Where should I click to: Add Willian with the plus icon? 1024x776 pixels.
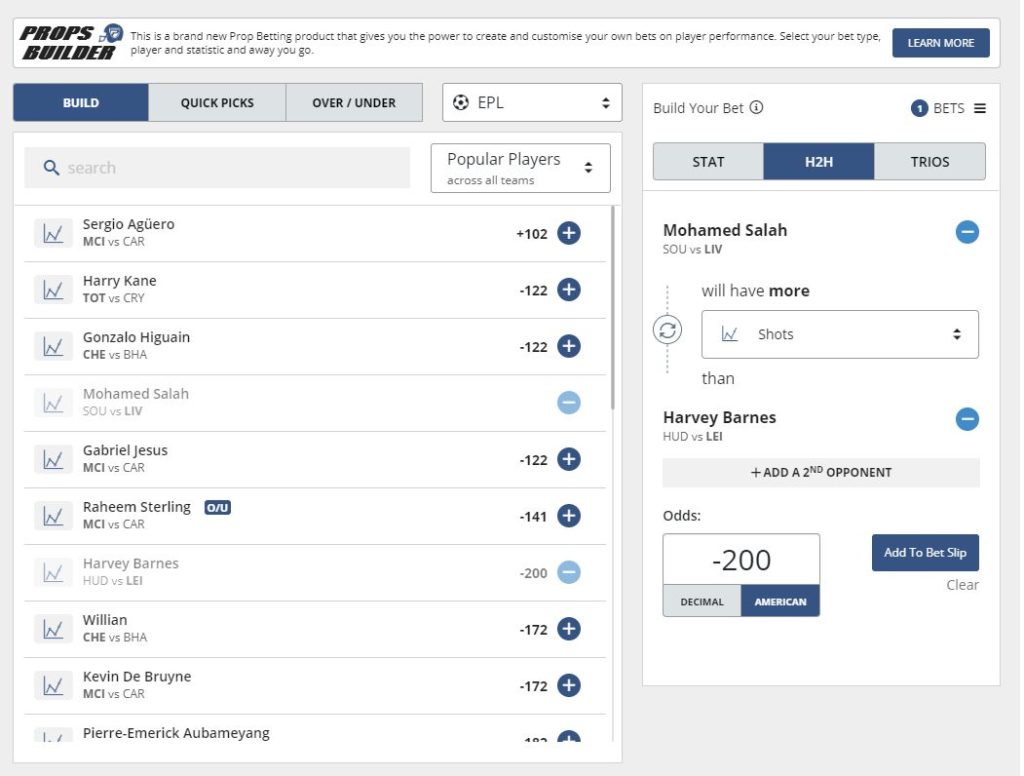click(x=568, y=629)
